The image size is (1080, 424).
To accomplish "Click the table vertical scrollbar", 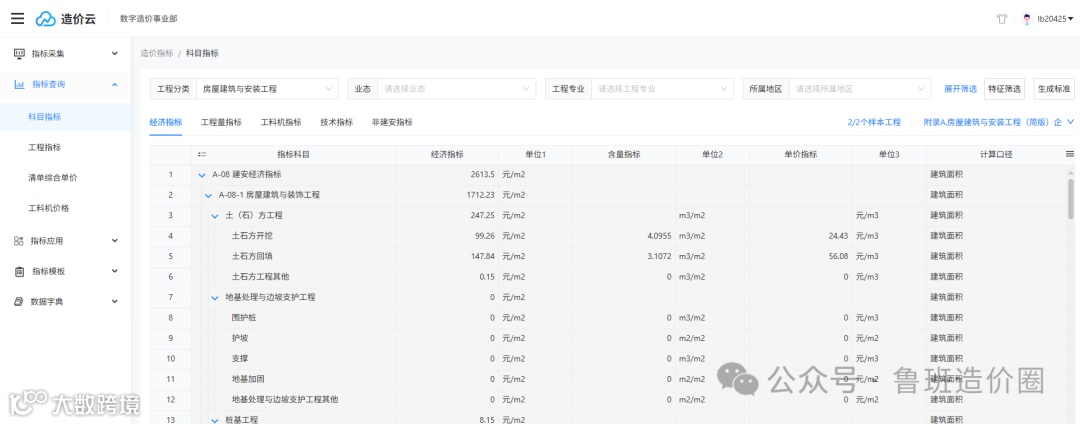I will tap(1071, 199).
